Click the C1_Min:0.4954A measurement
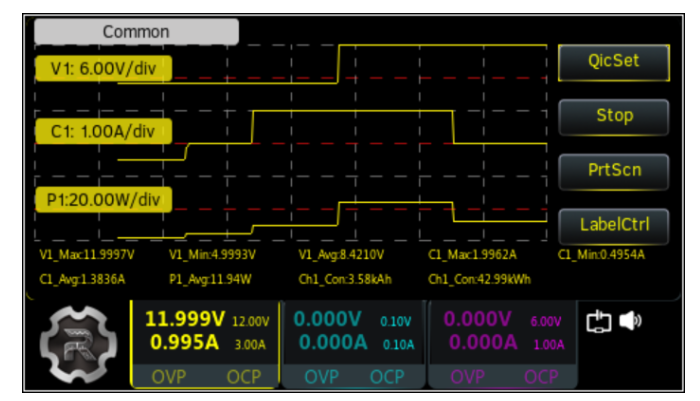The width and height of the screenshot is (700, 401). (601, 255)
